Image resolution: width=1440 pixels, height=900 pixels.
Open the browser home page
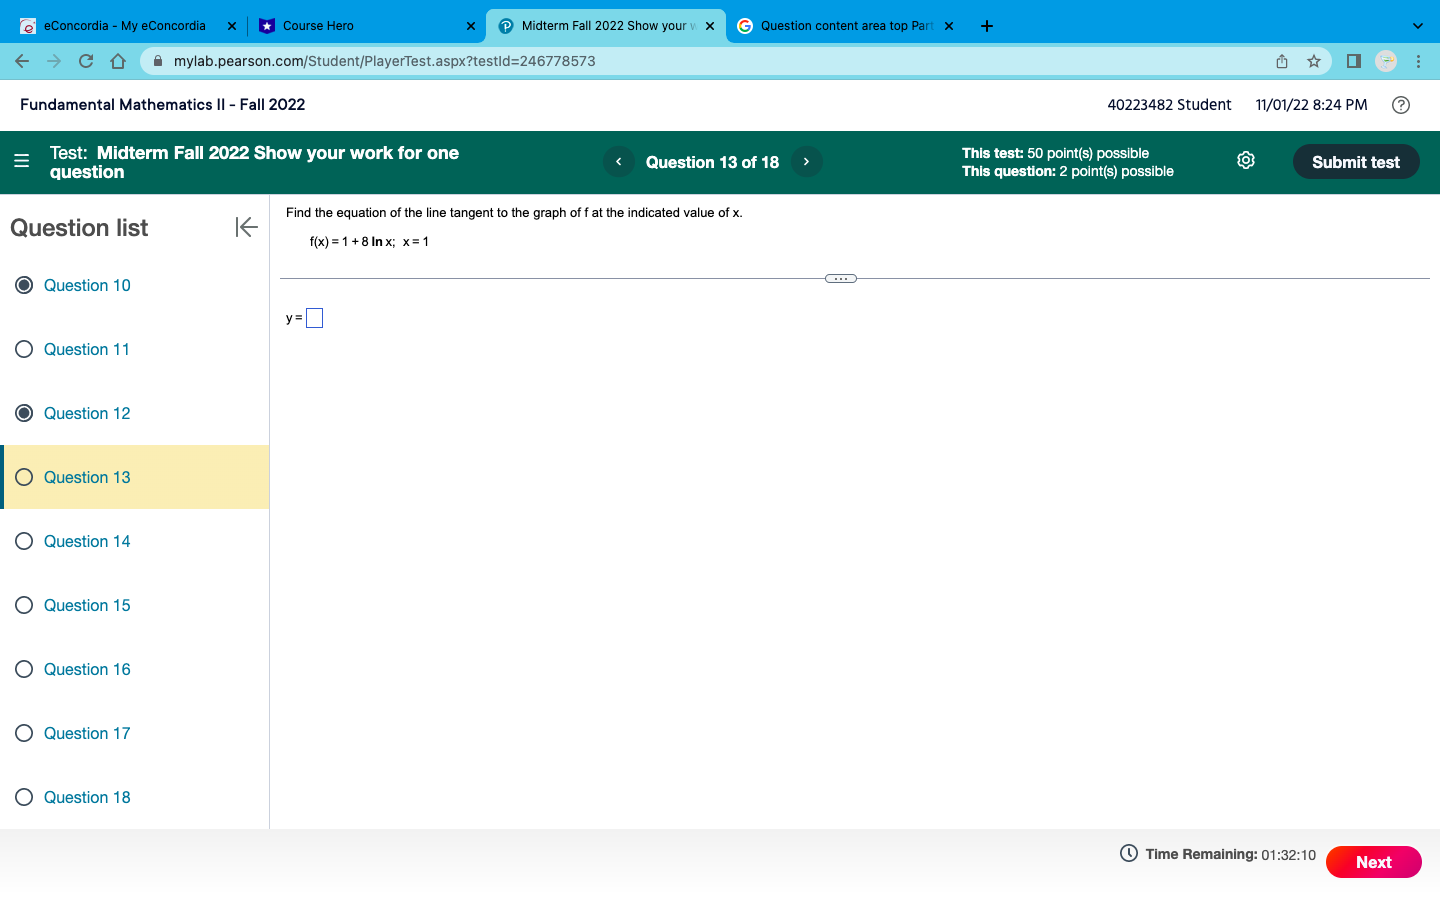118,61
